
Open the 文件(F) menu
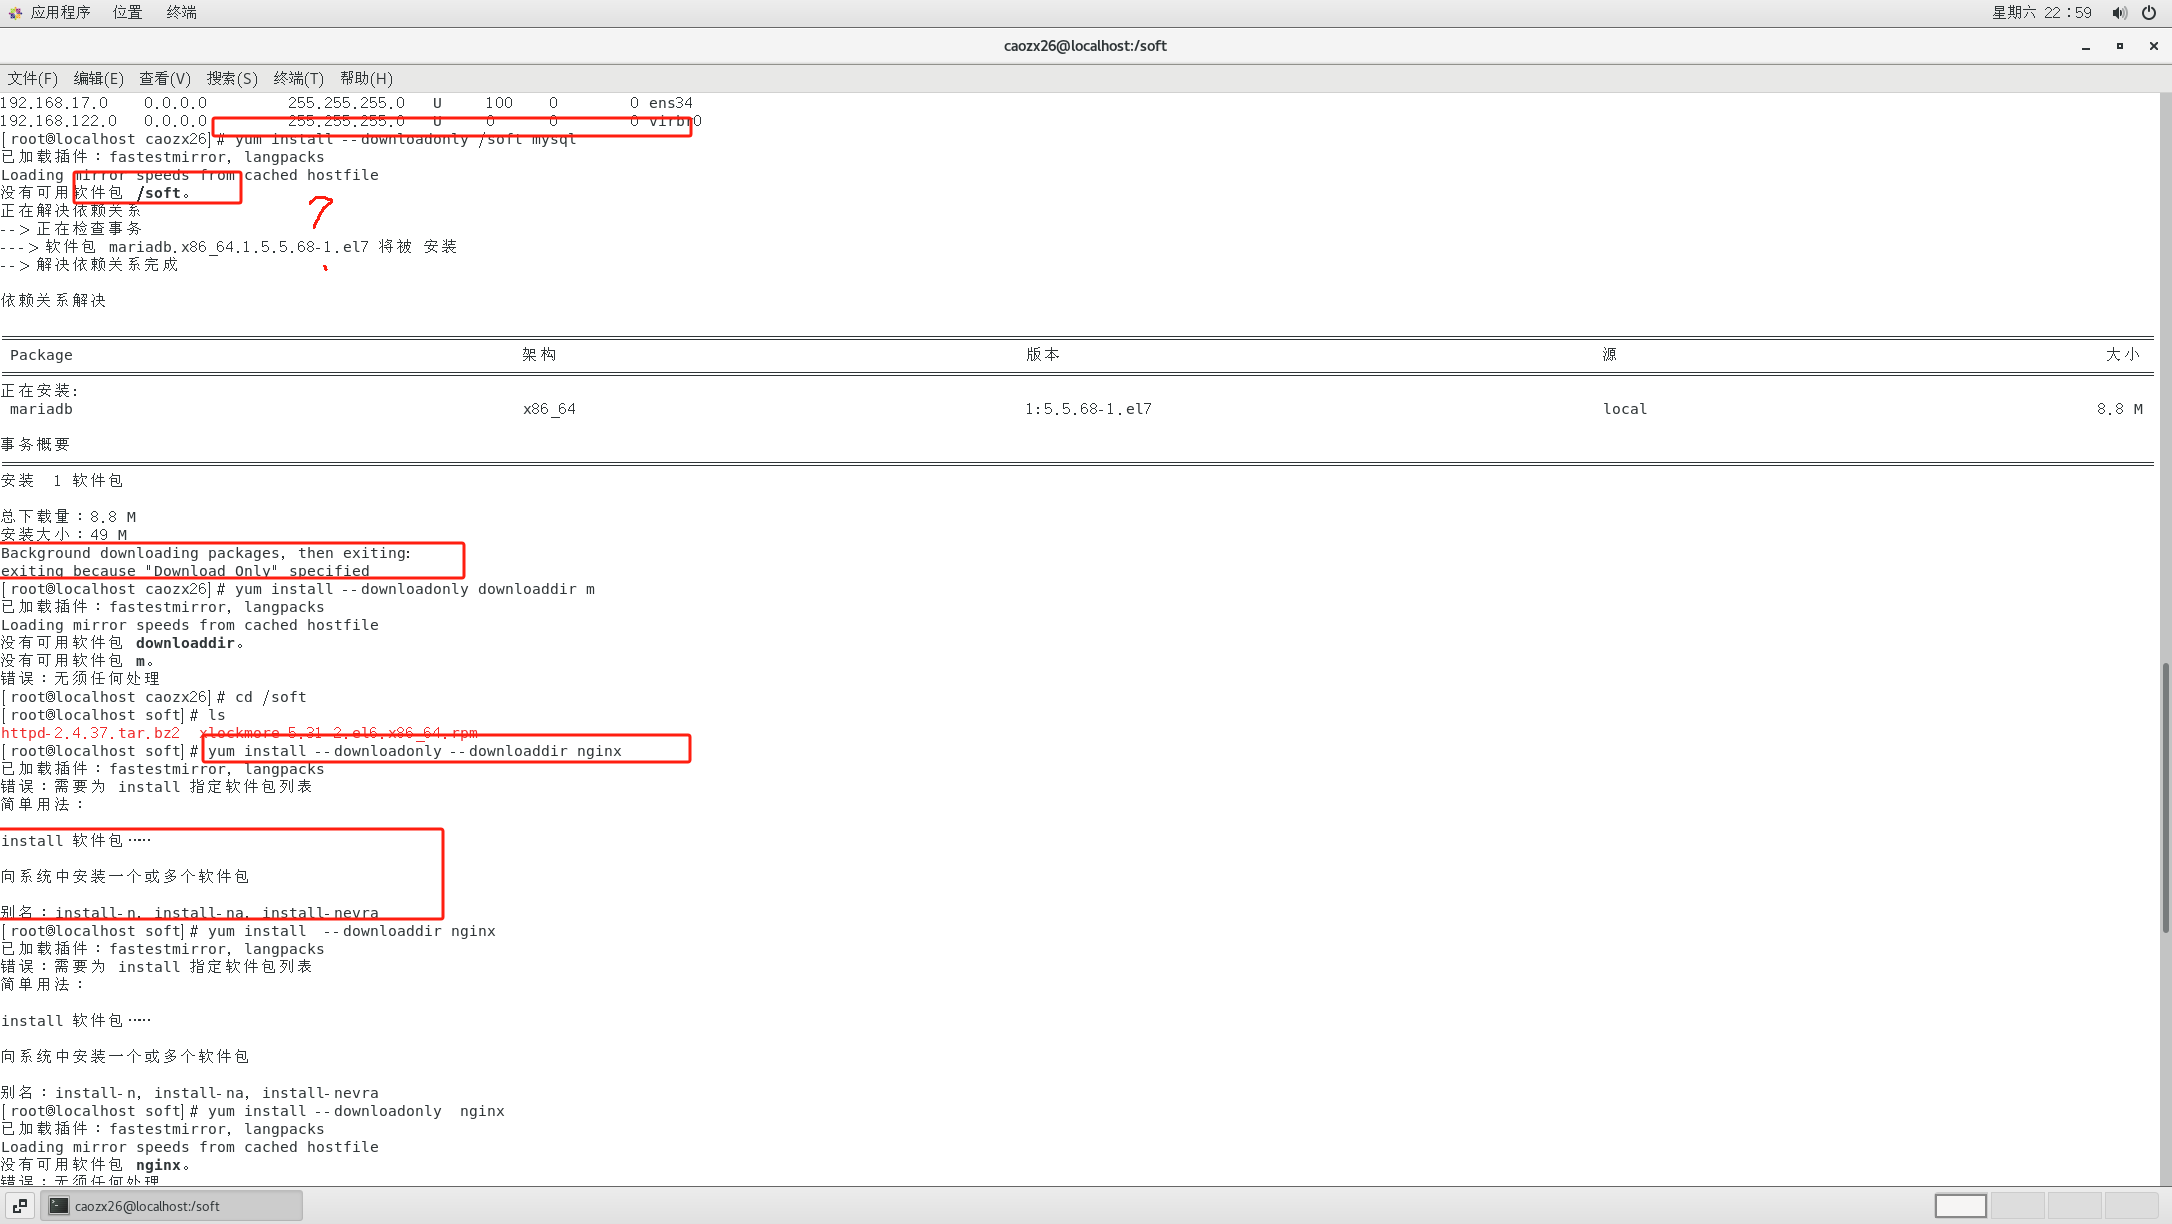tap(32, 78)
